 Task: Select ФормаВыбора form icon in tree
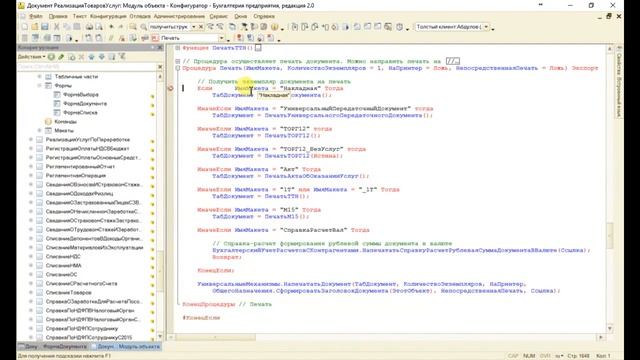tap(57, 95)
